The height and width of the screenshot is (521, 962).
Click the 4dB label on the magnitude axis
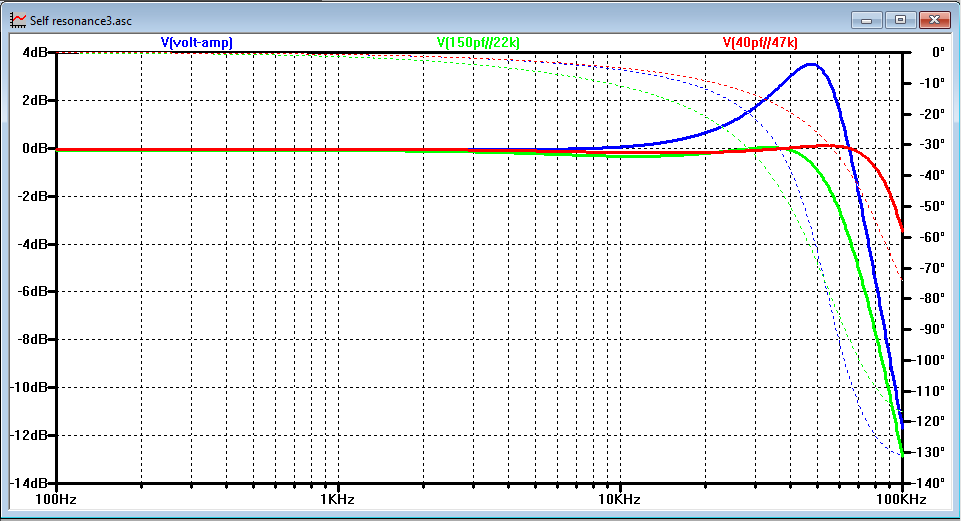[35, 53]
